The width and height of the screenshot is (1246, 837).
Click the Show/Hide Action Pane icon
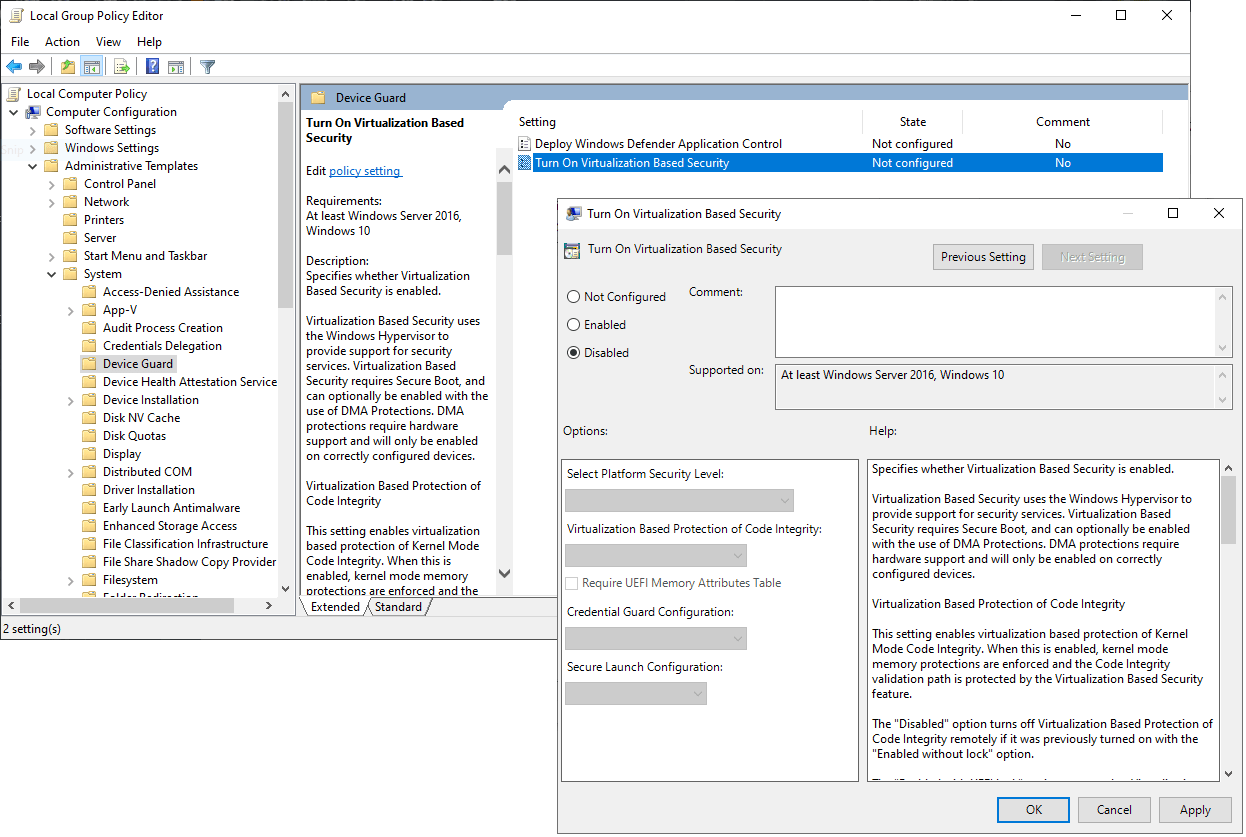pos(176,66)
